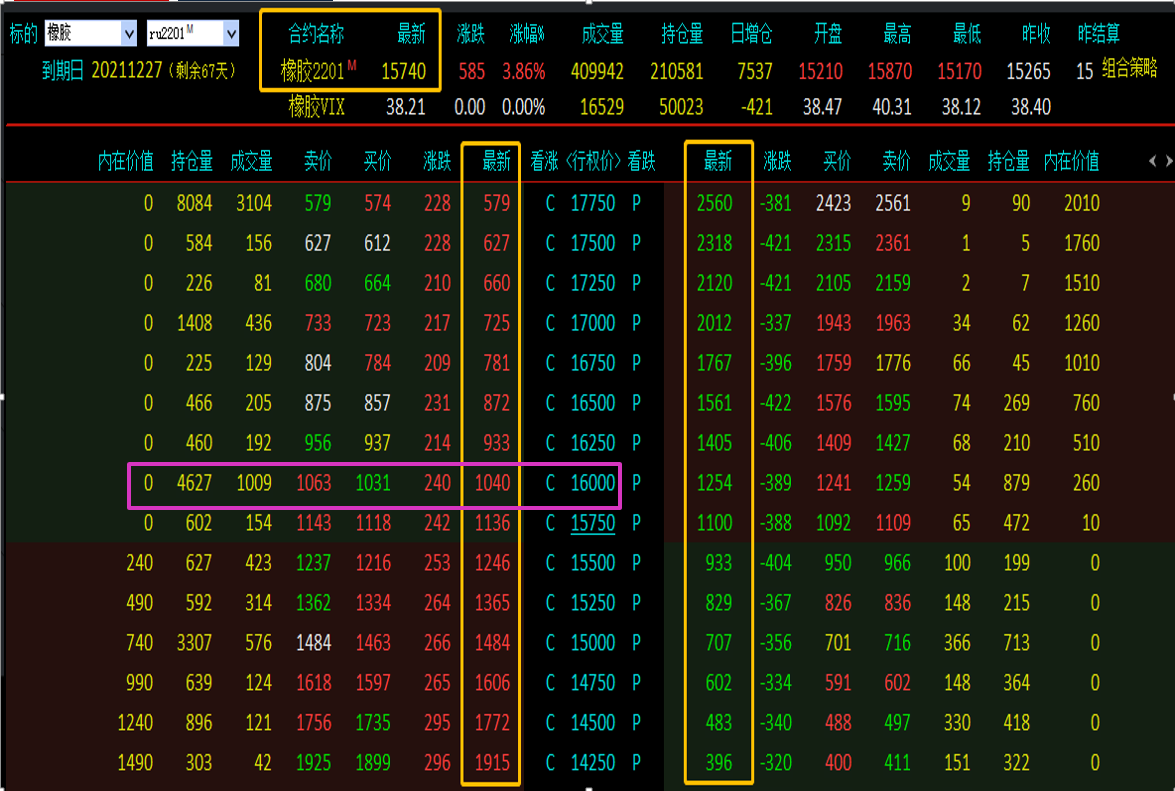Select the underlined 15750 strike price
Screen dimensions: 1175x791
click(593, 523)
